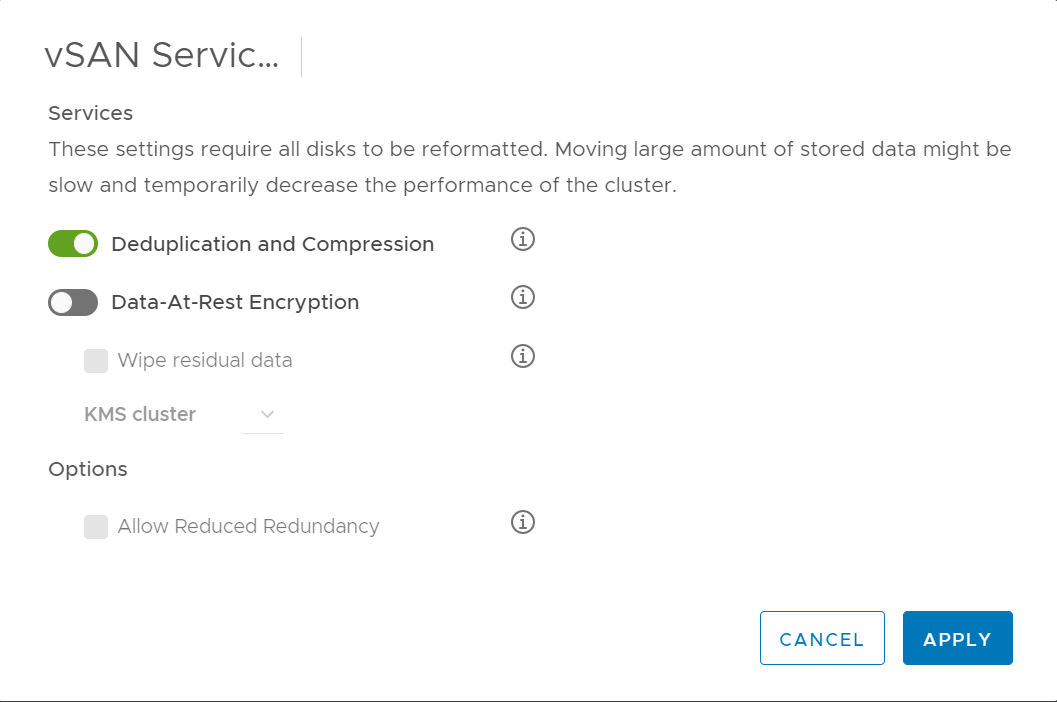Click the Allow Reduced Redundancy label text

point(248,526)
